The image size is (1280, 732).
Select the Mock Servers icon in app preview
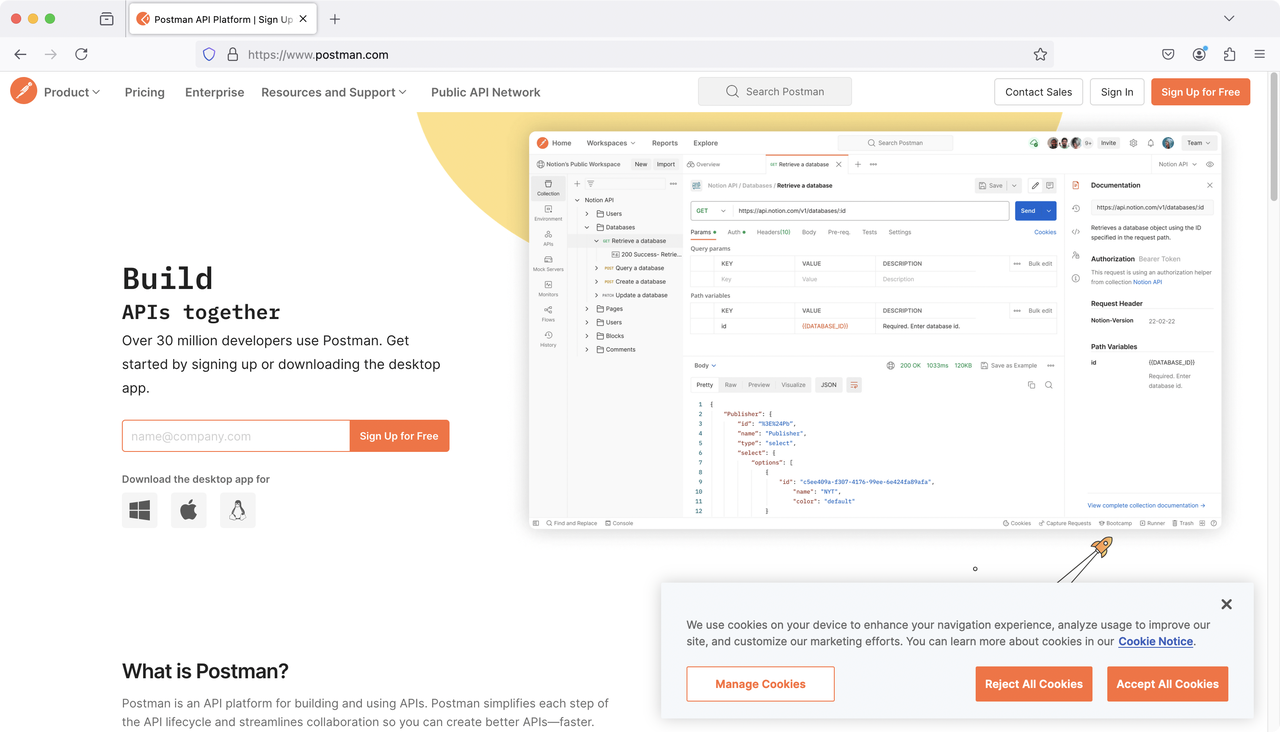click(548, 263)
